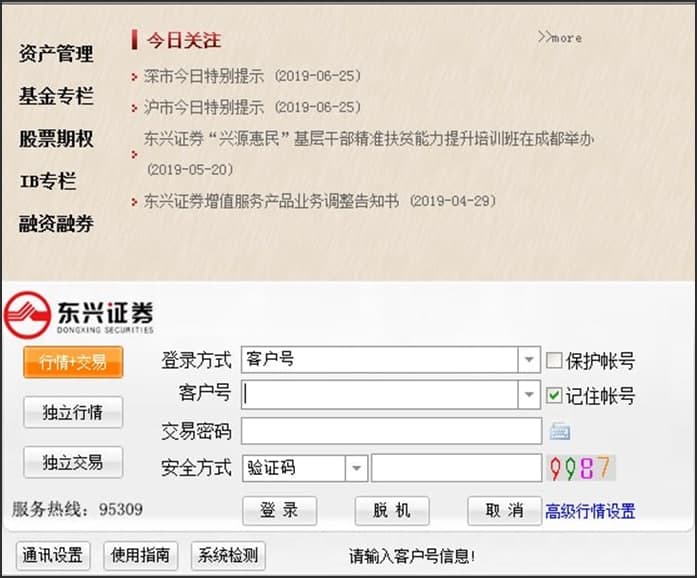Click the 脱机 offline button

pyautogui.click(x=392, y=510)
